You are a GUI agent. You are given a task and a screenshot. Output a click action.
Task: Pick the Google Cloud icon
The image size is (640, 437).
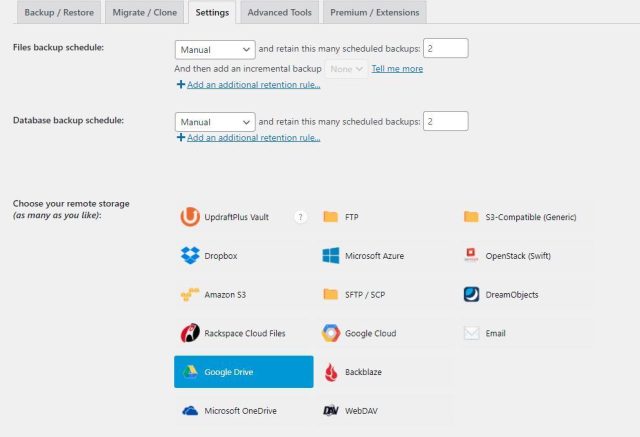(331, 333)
